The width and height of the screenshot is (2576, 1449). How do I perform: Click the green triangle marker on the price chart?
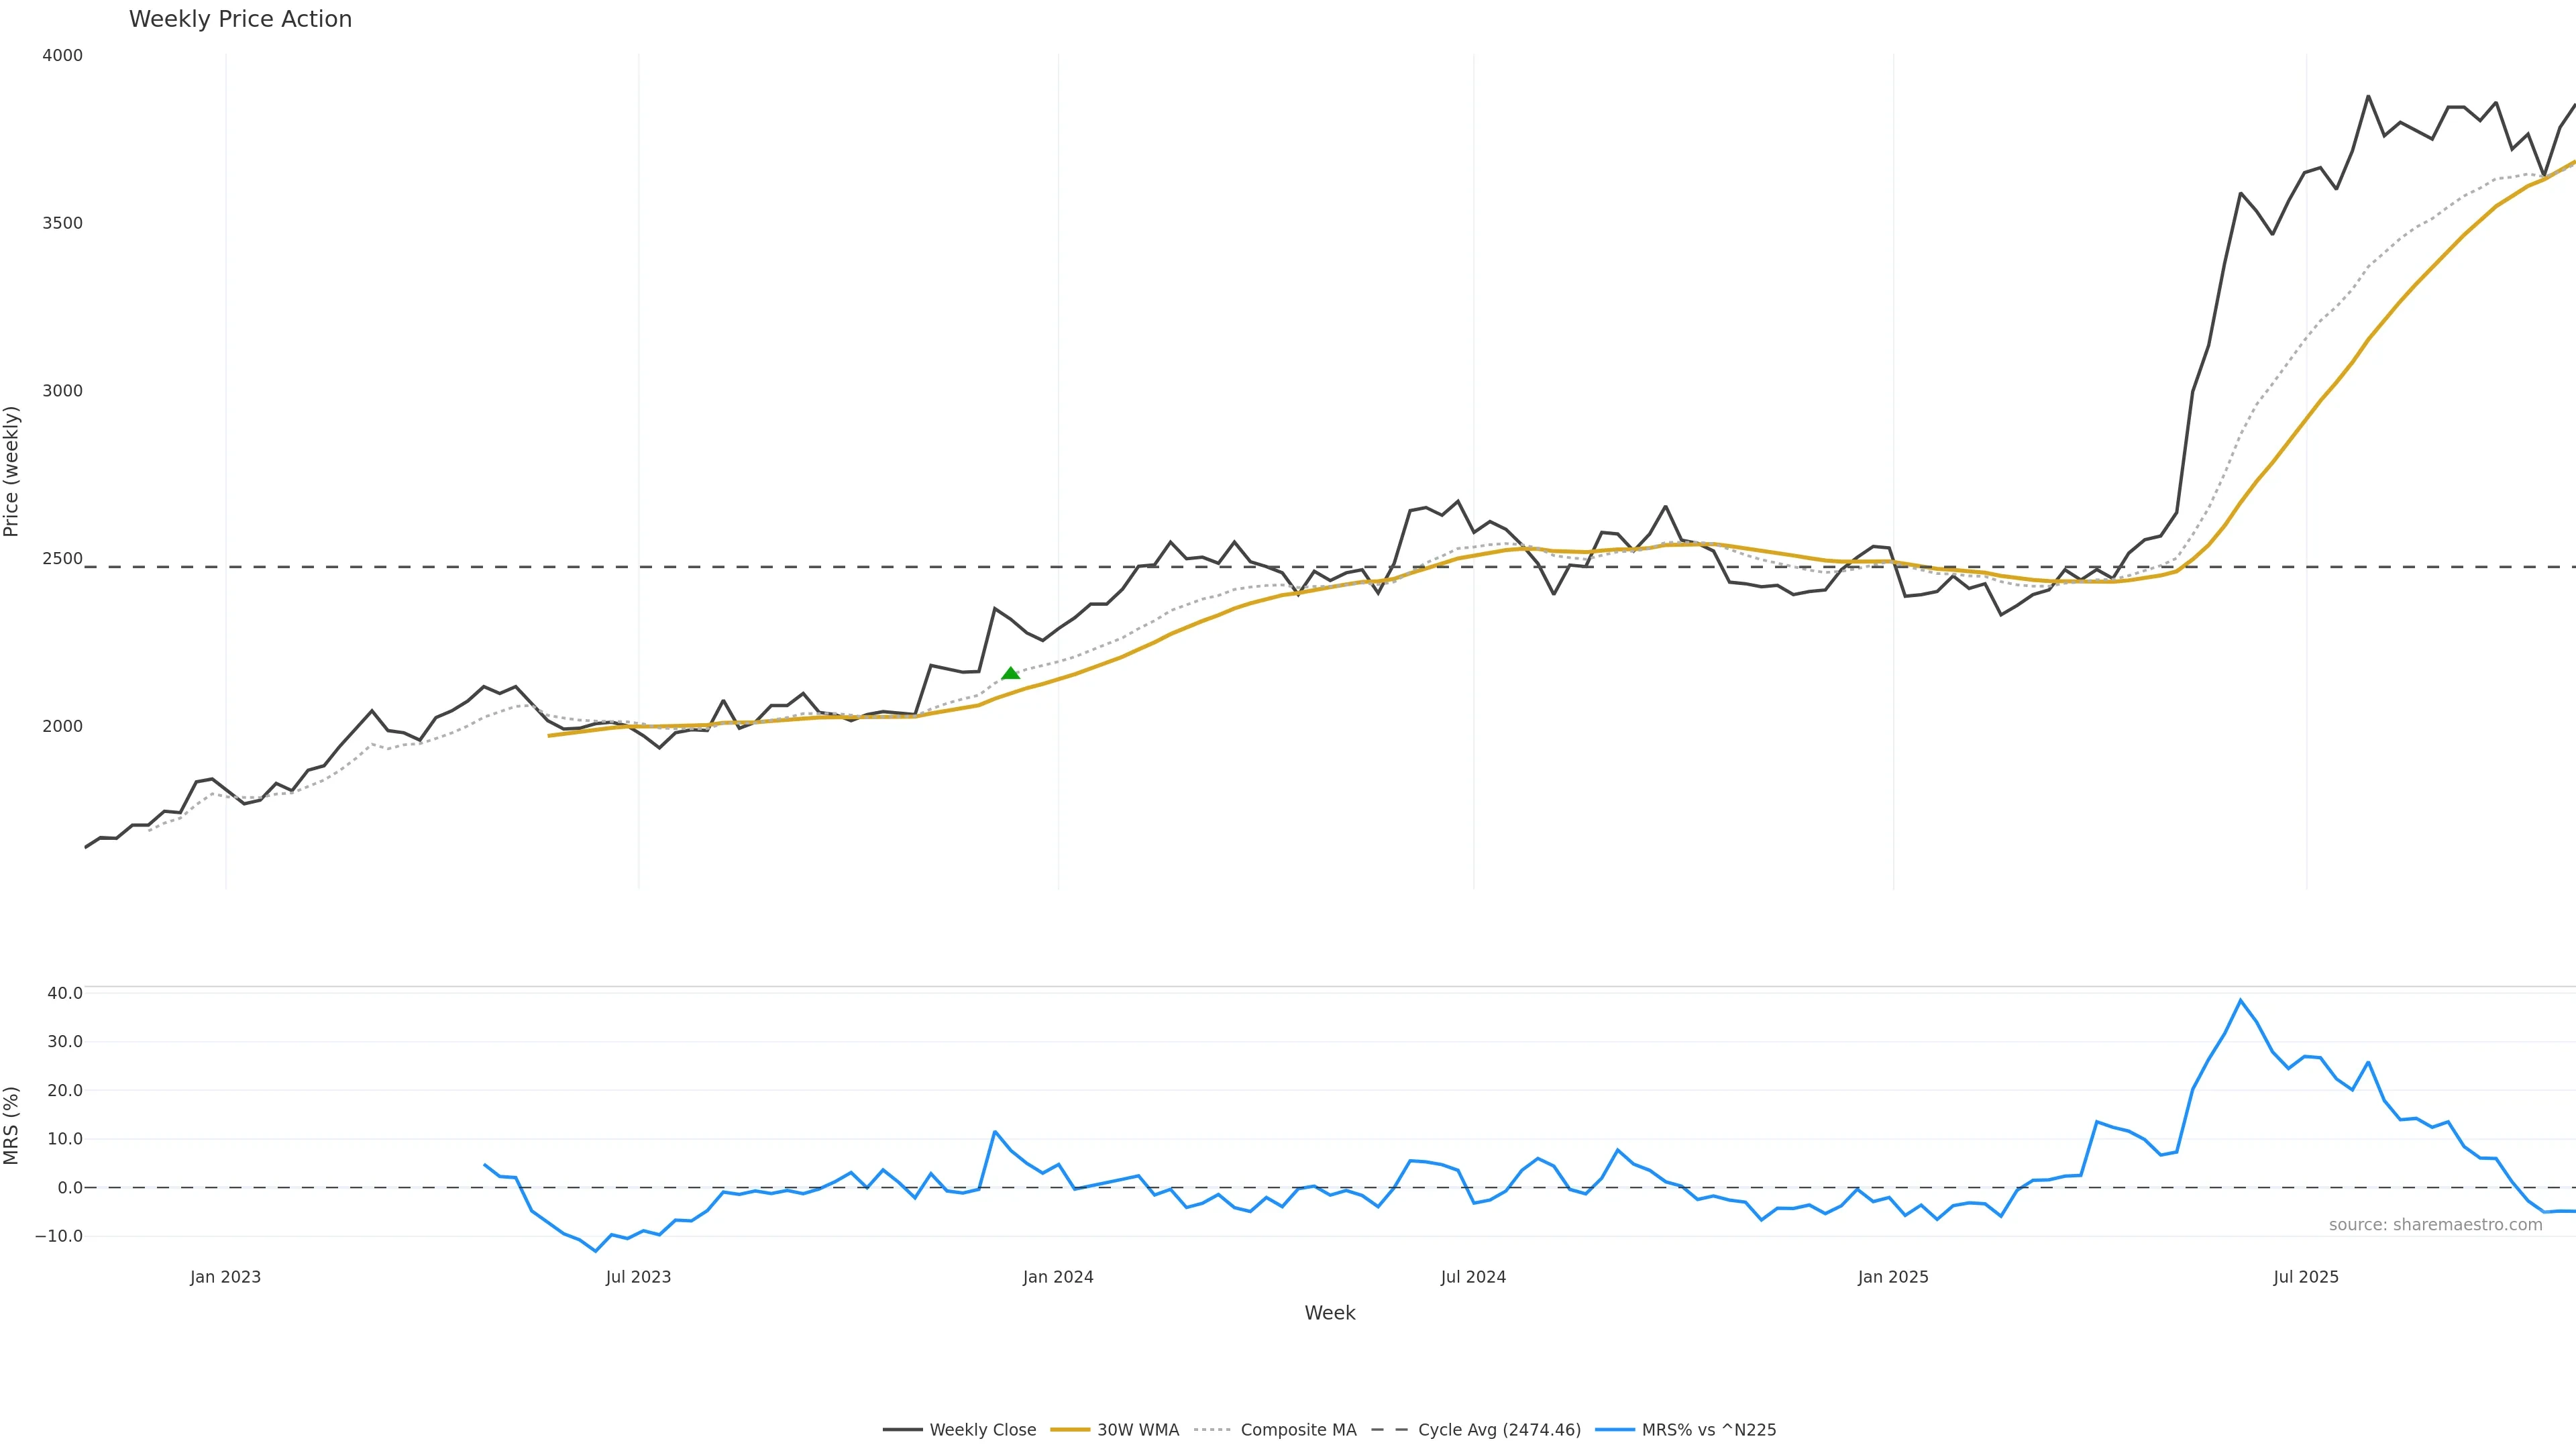pyautogui.click(x=1010, y=673)
